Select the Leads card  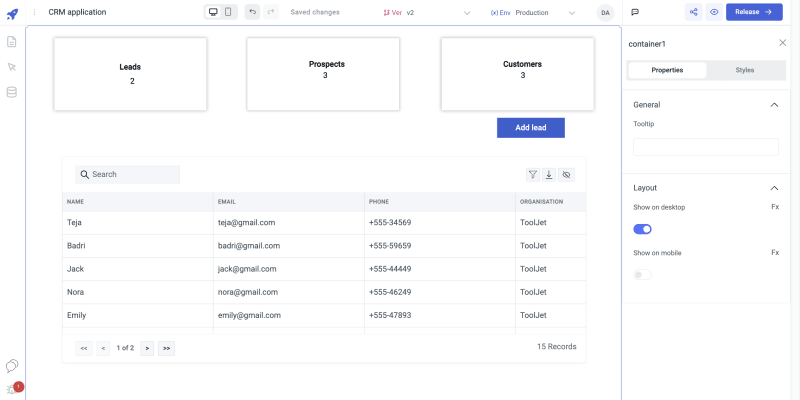(130, 74)
